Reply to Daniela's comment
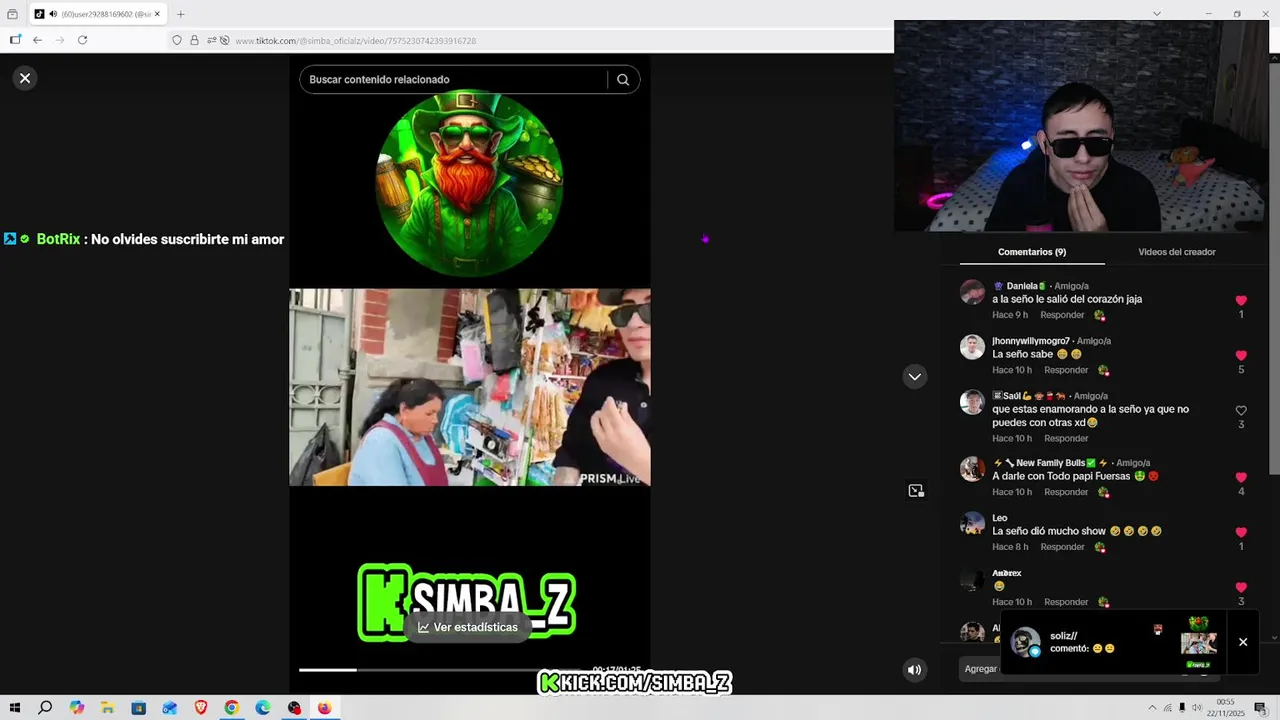The height and width of the screenshot is (720, 1280). [1062, 315]
